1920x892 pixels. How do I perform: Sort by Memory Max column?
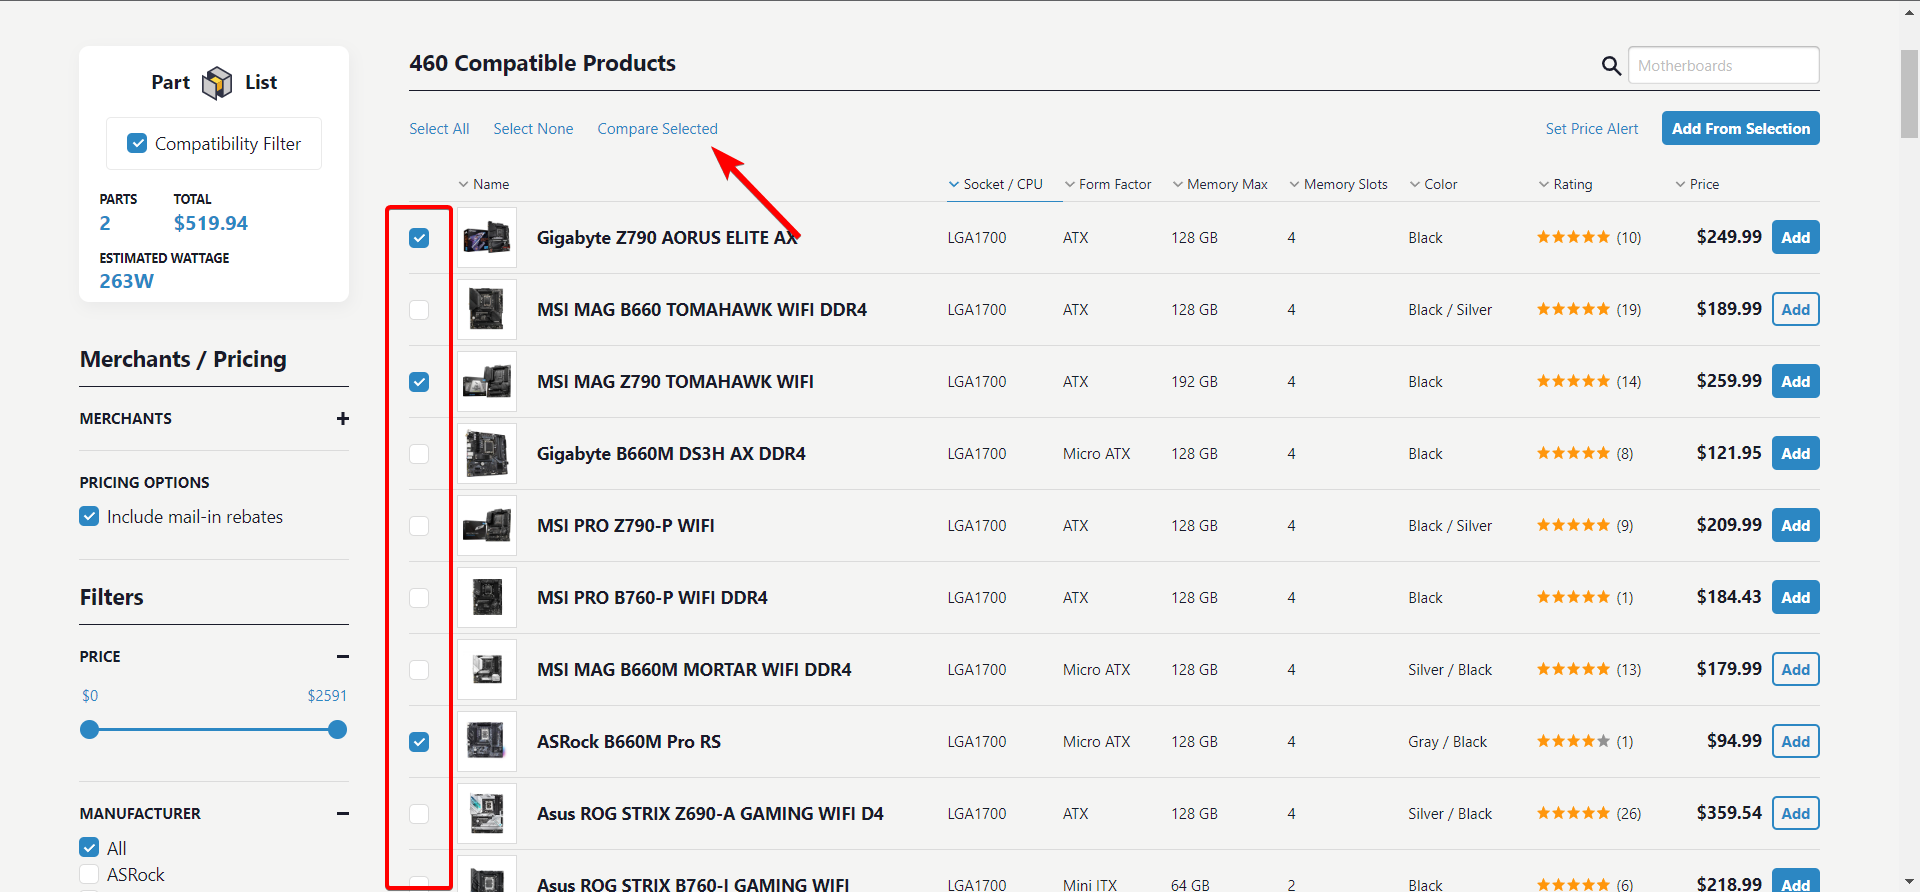click(x=1220, y=185)
